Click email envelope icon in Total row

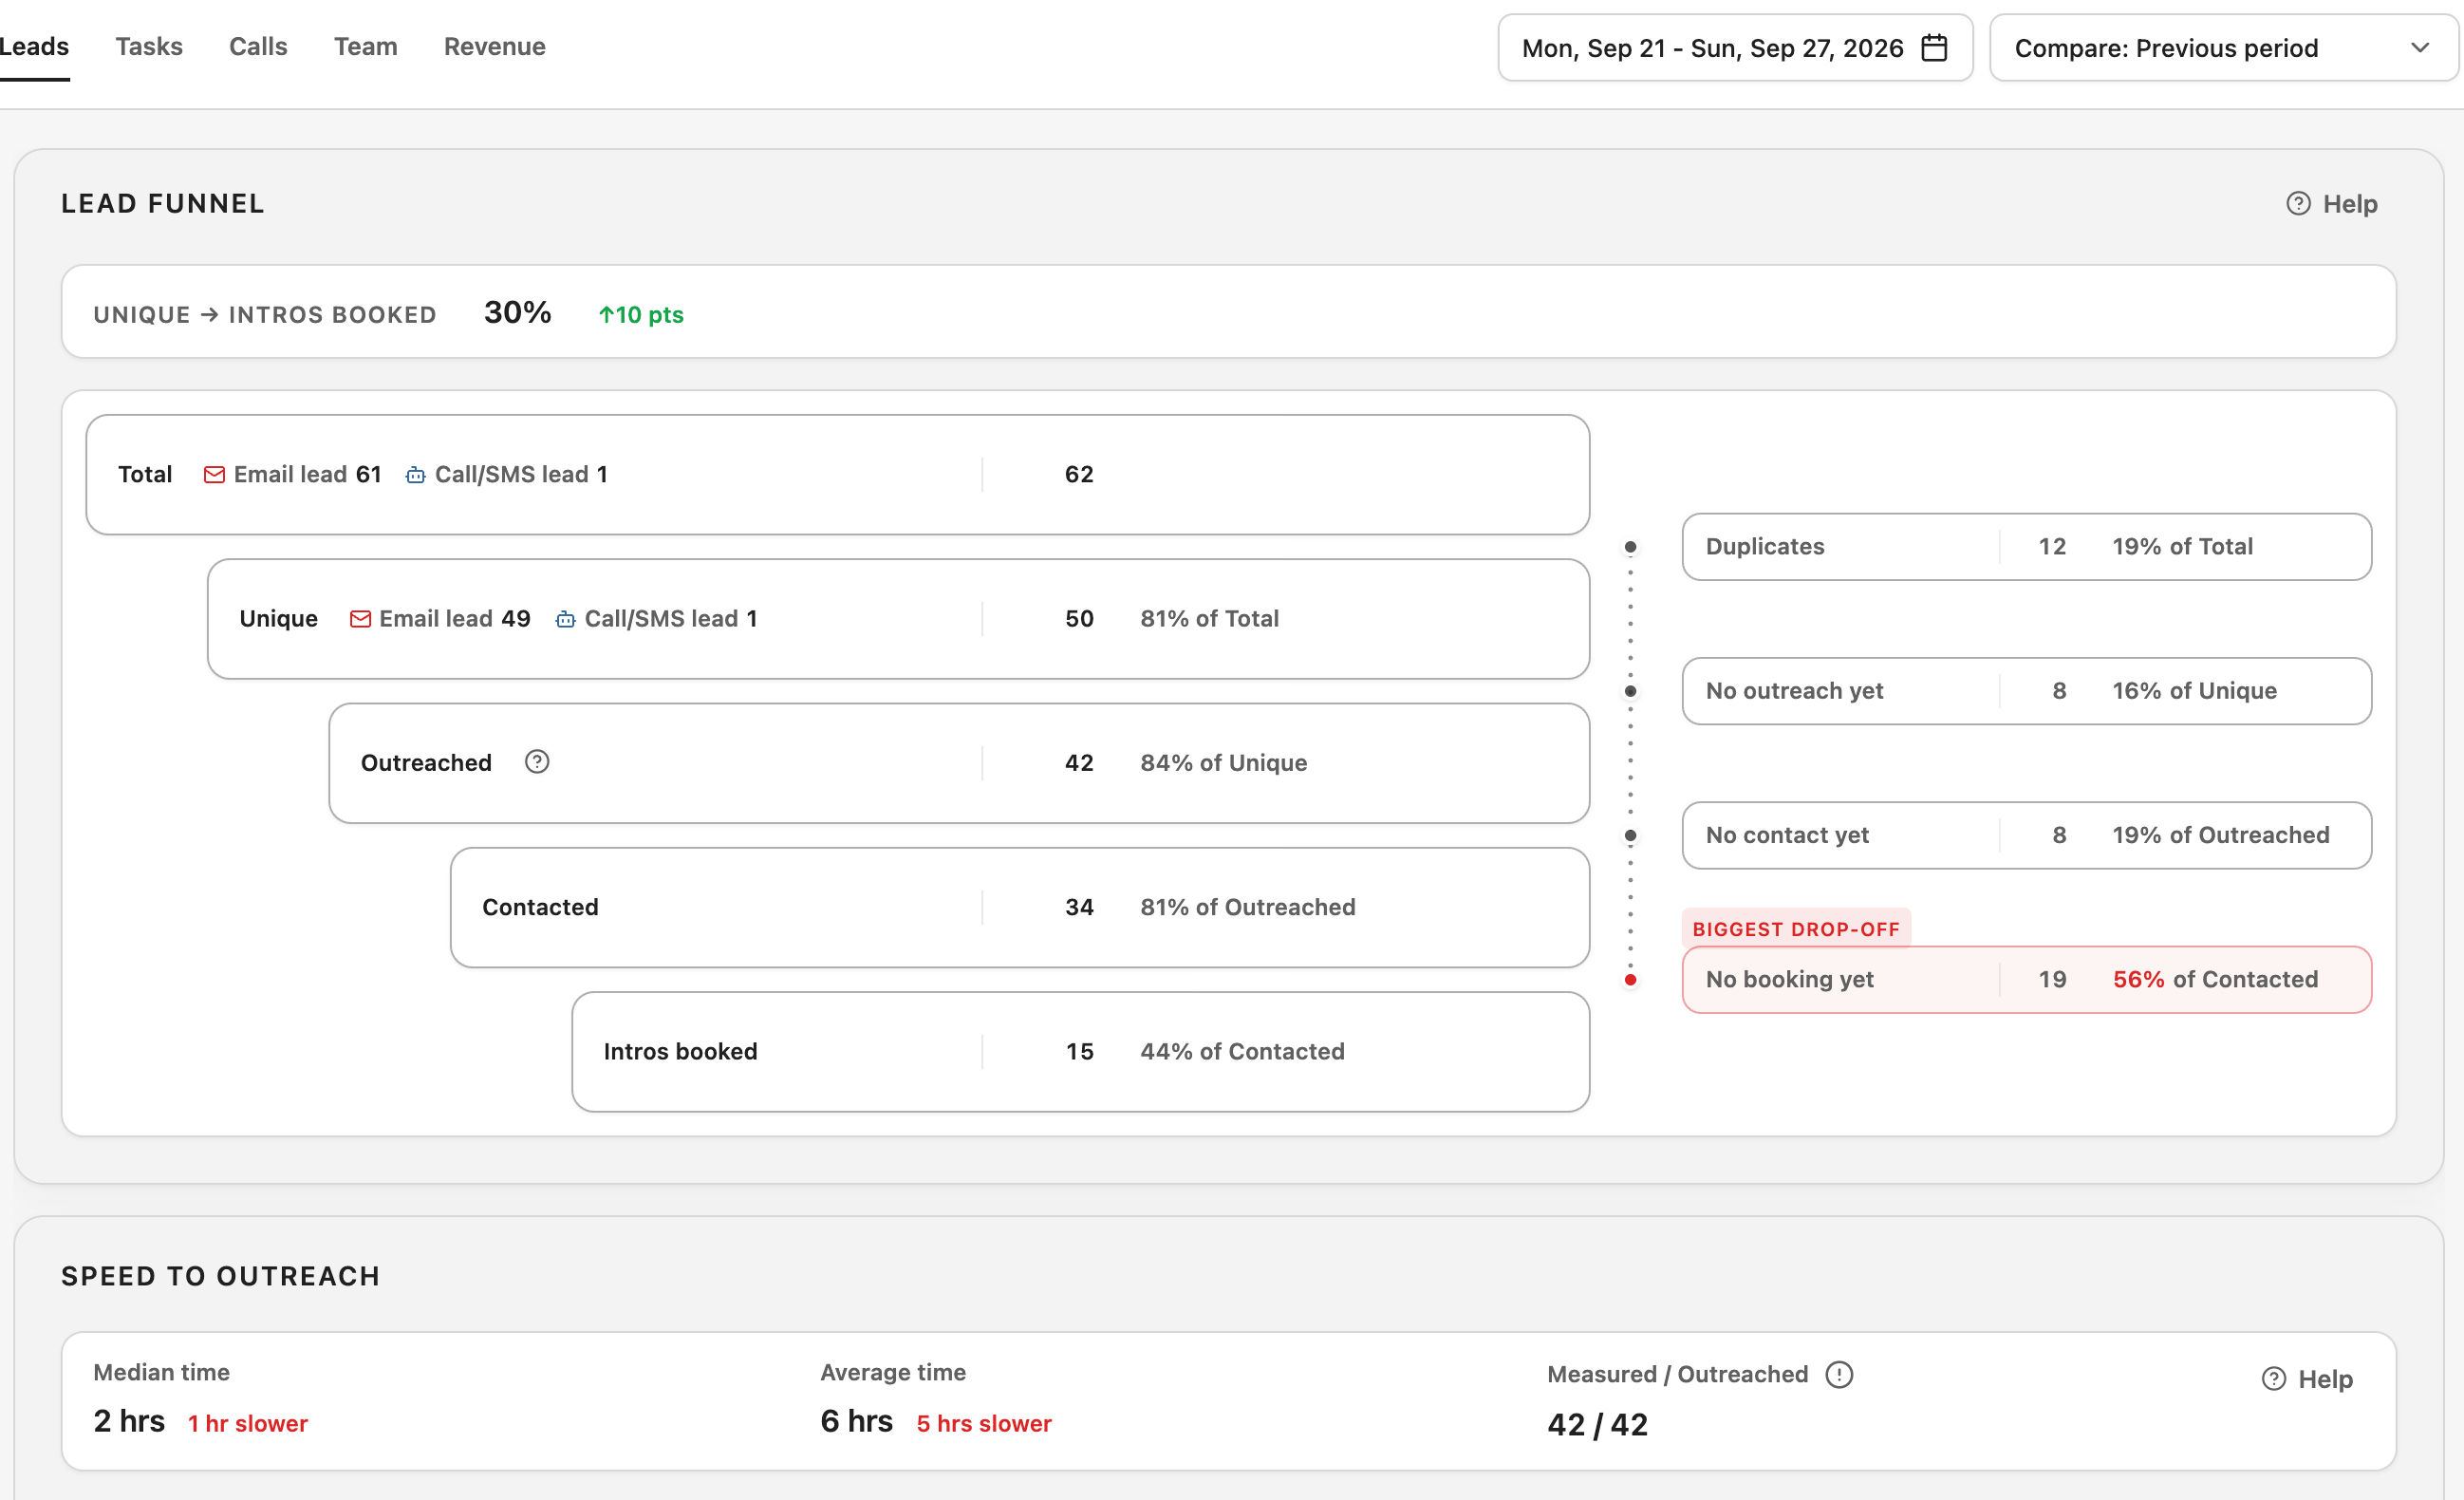tap(214, 474)
